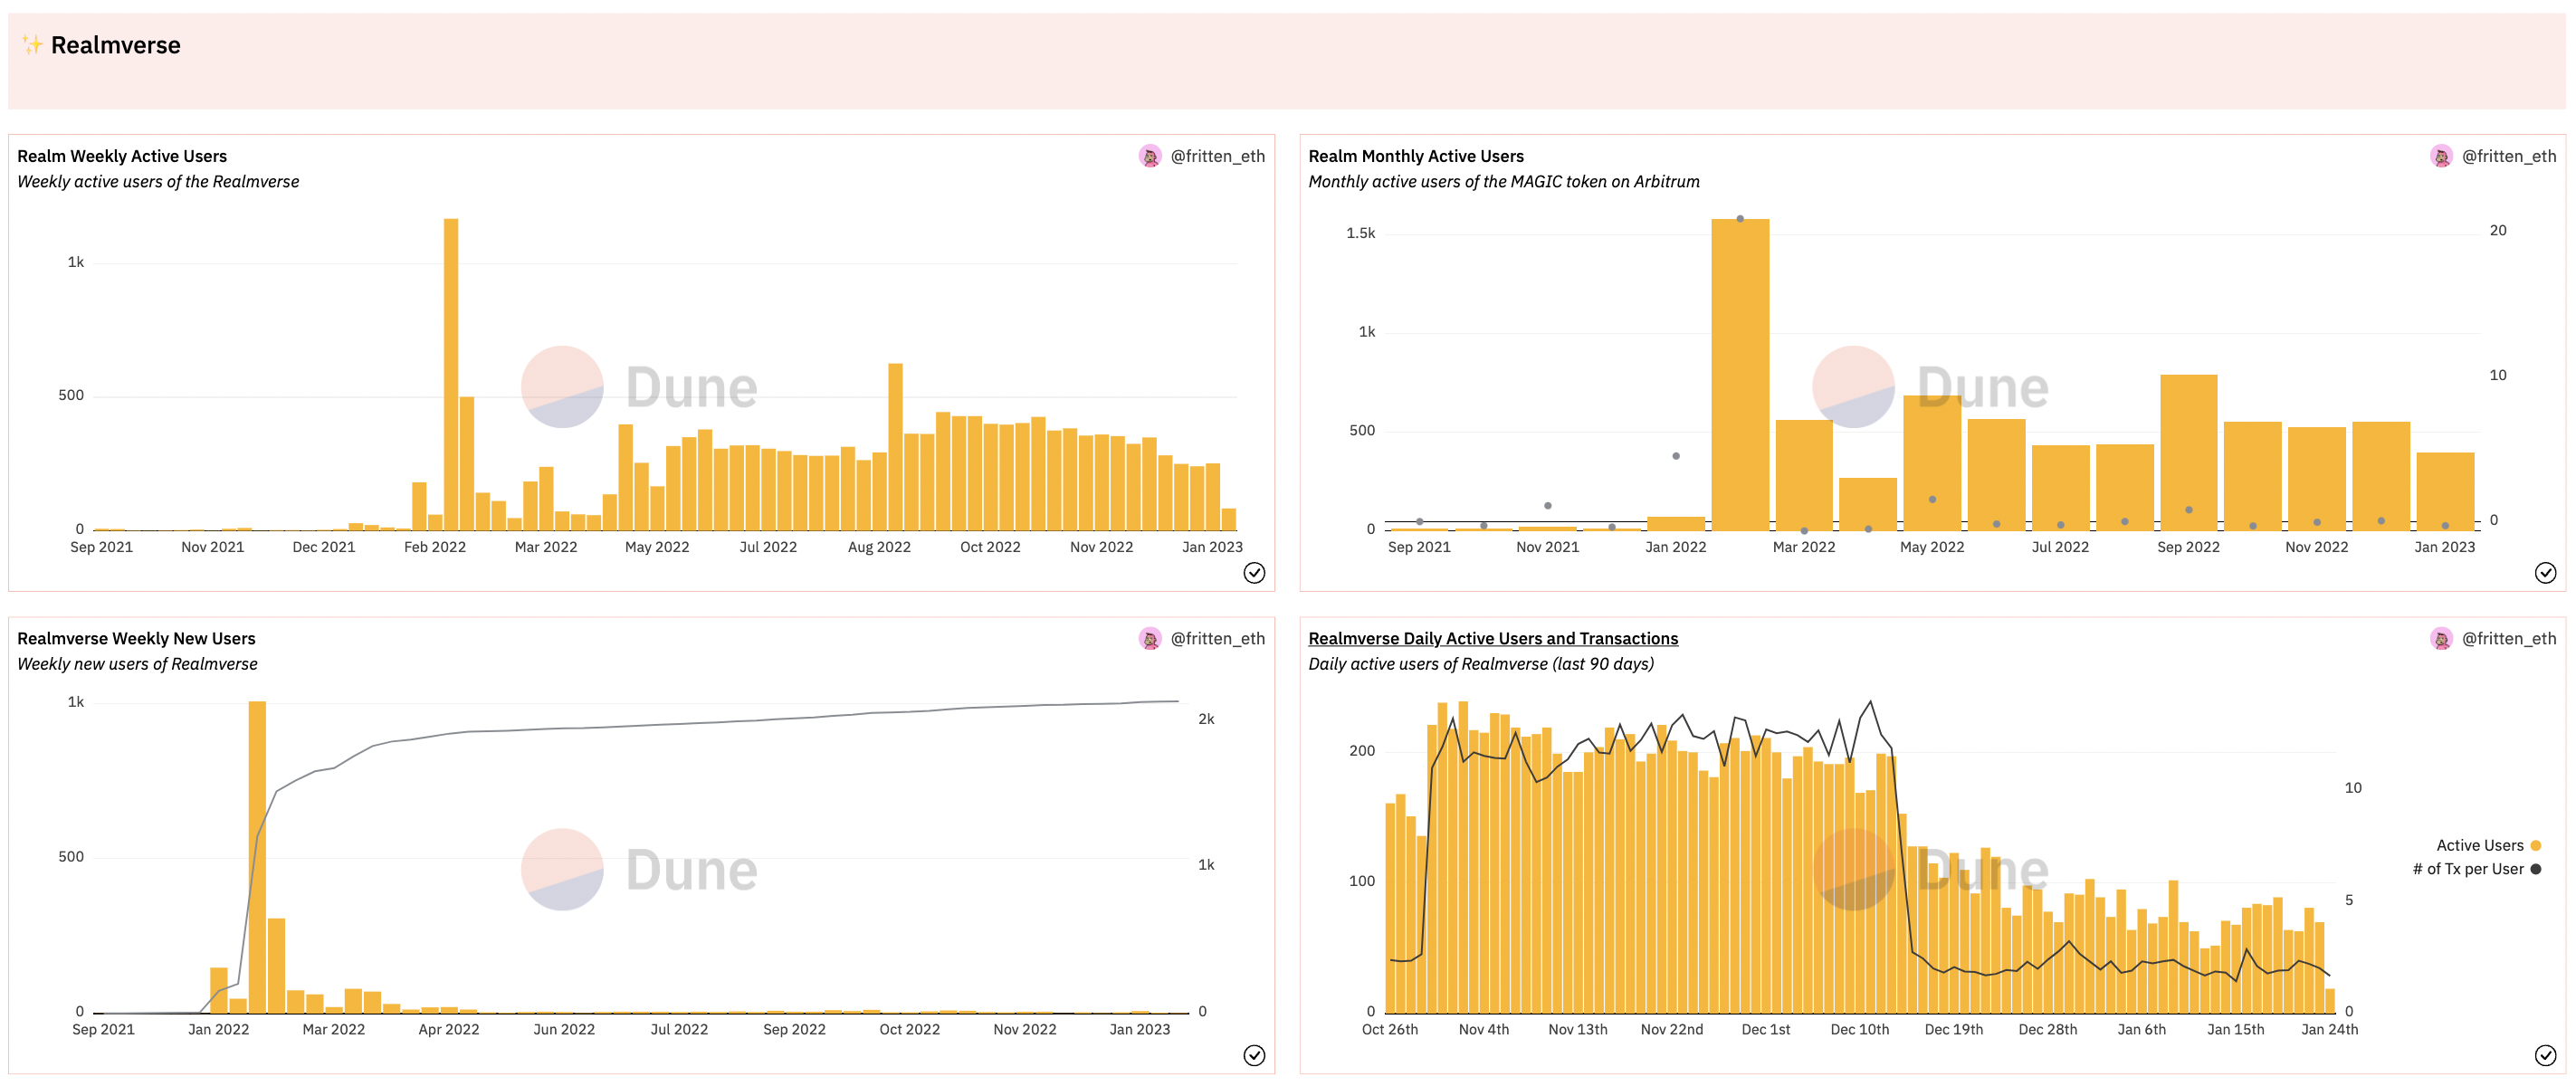
Task: Open @fritten_eth profile link on Weekly New Users chart
Action: (x=1217, y=639)
